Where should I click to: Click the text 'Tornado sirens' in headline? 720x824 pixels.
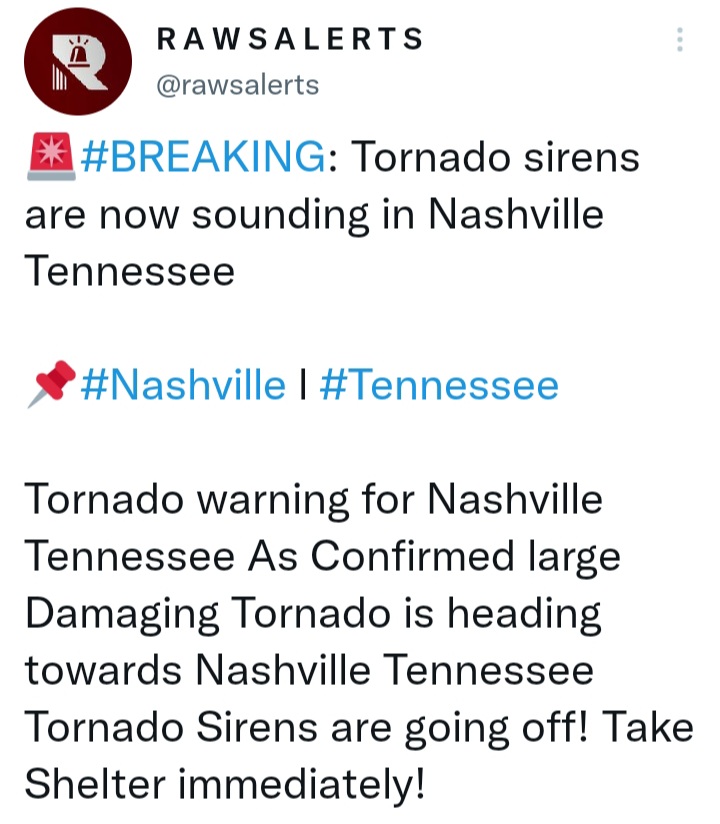[495, 157]
